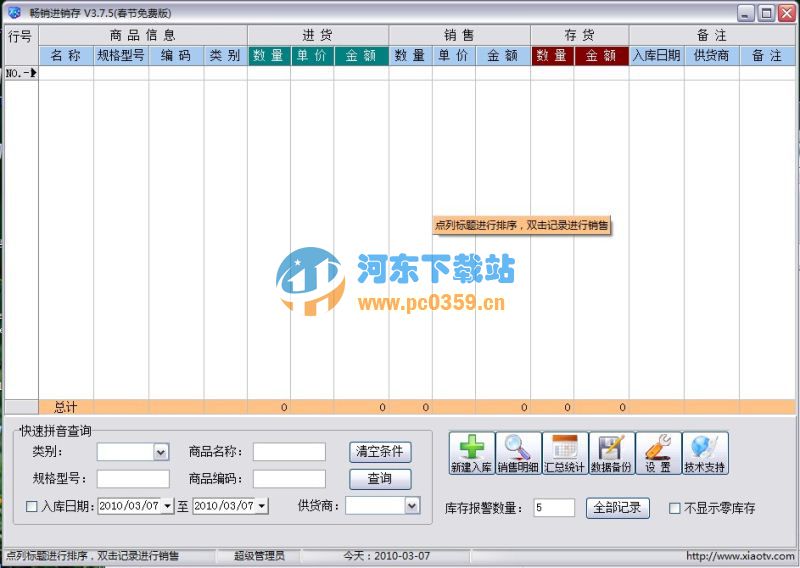800x568 pixels.
Task: Click the 商品编码 input field
Action: point(289,479)
